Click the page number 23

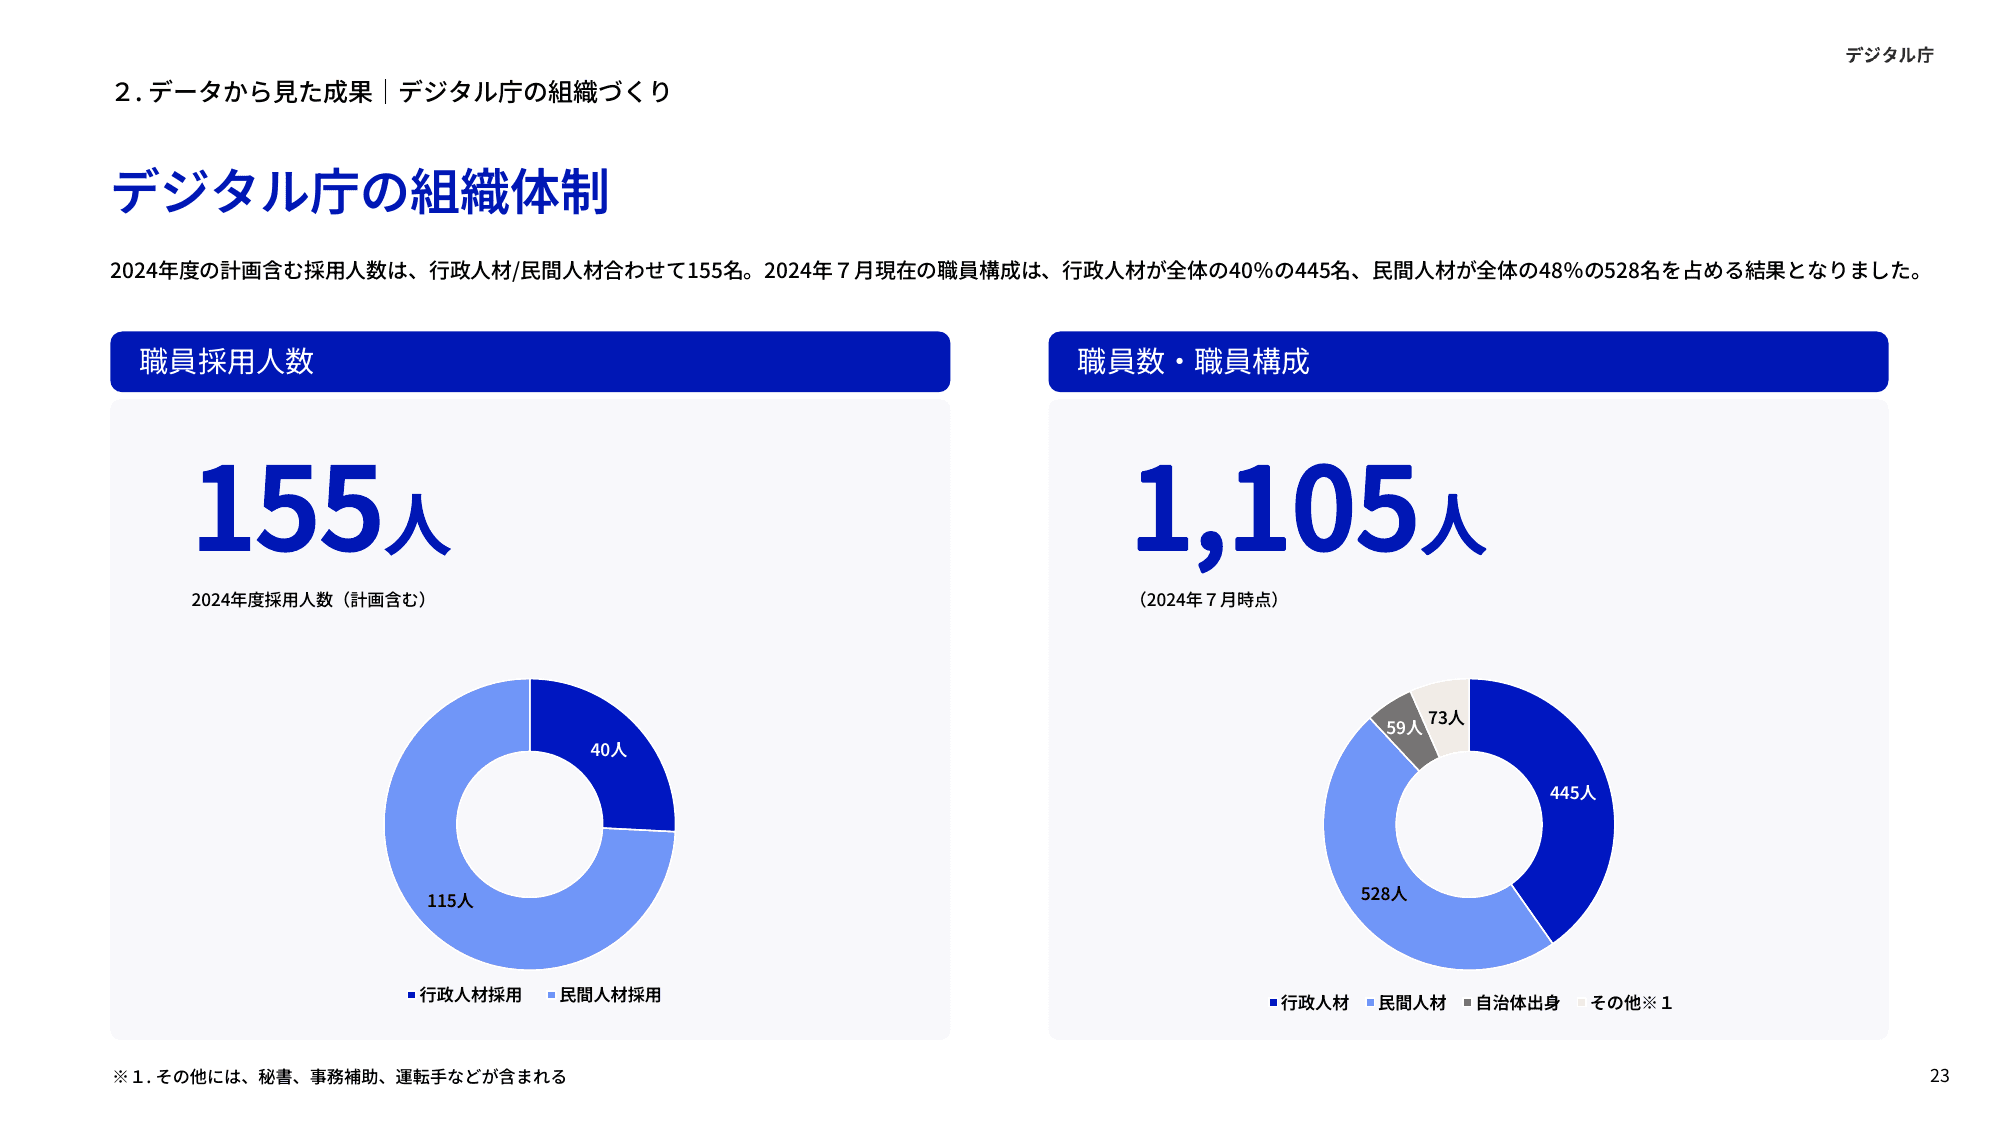[1937, 1075]
